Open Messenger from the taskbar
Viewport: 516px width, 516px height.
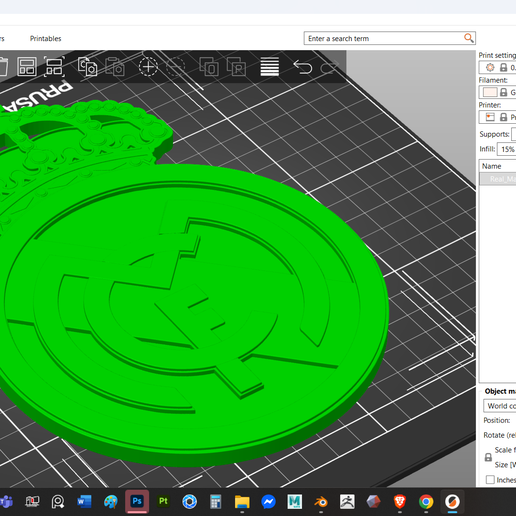coord(268,501)
